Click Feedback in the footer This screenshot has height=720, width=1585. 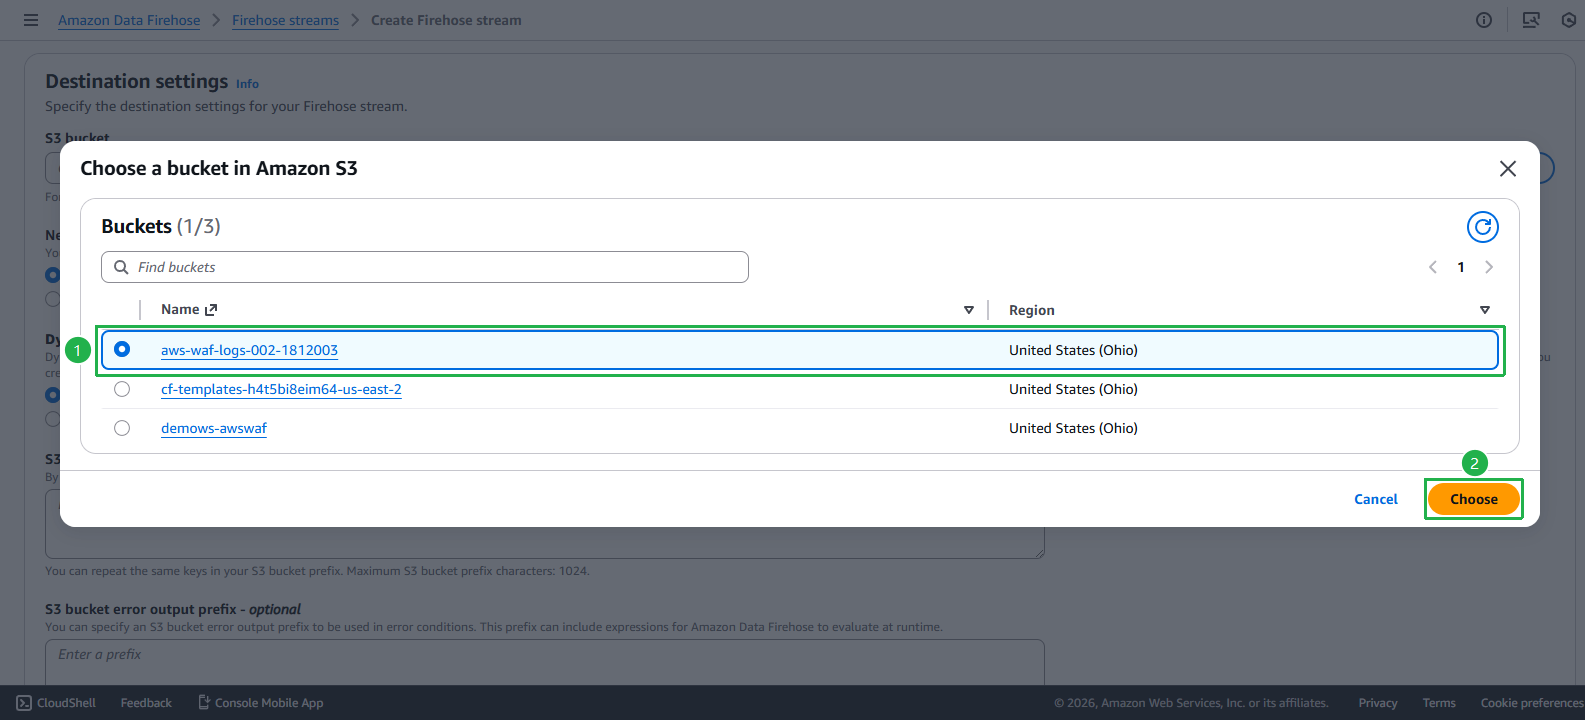(146, 703)
